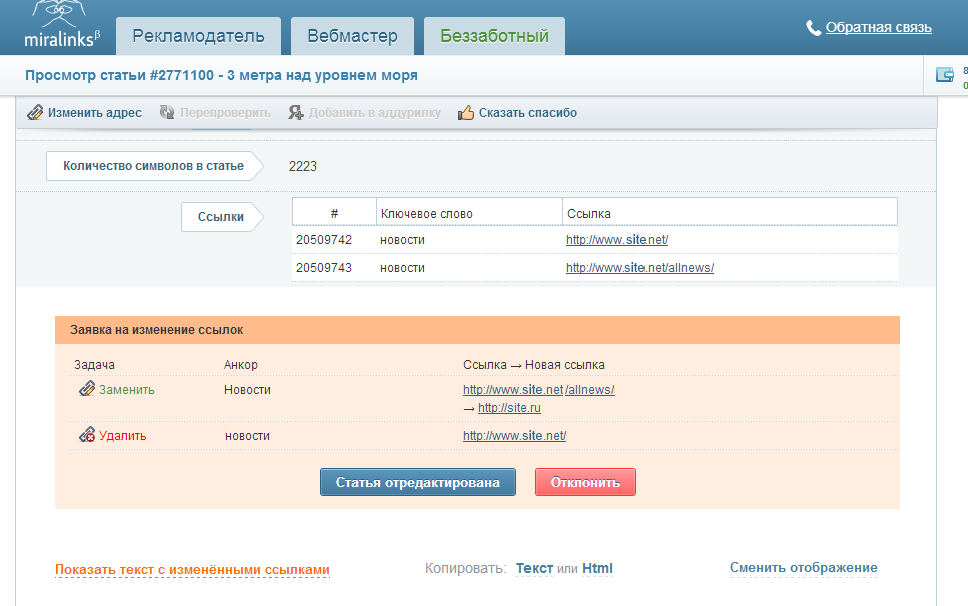The width and height of the screenshot is (968, 606).
Task: Open the Обратная связь link
Action: [878, 28]
